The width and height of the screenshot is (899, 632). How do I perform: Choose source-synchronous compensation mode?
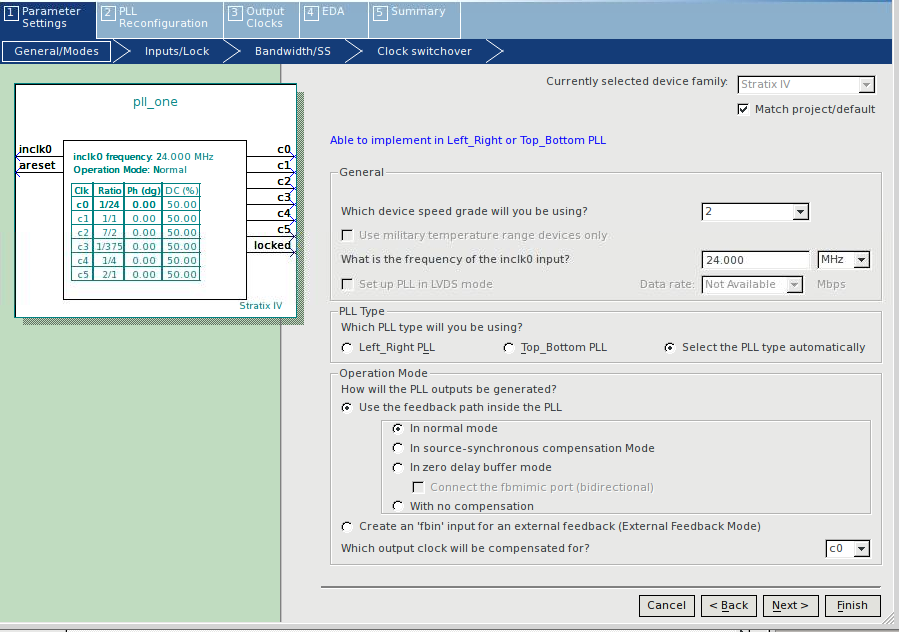tap(398, 448)
